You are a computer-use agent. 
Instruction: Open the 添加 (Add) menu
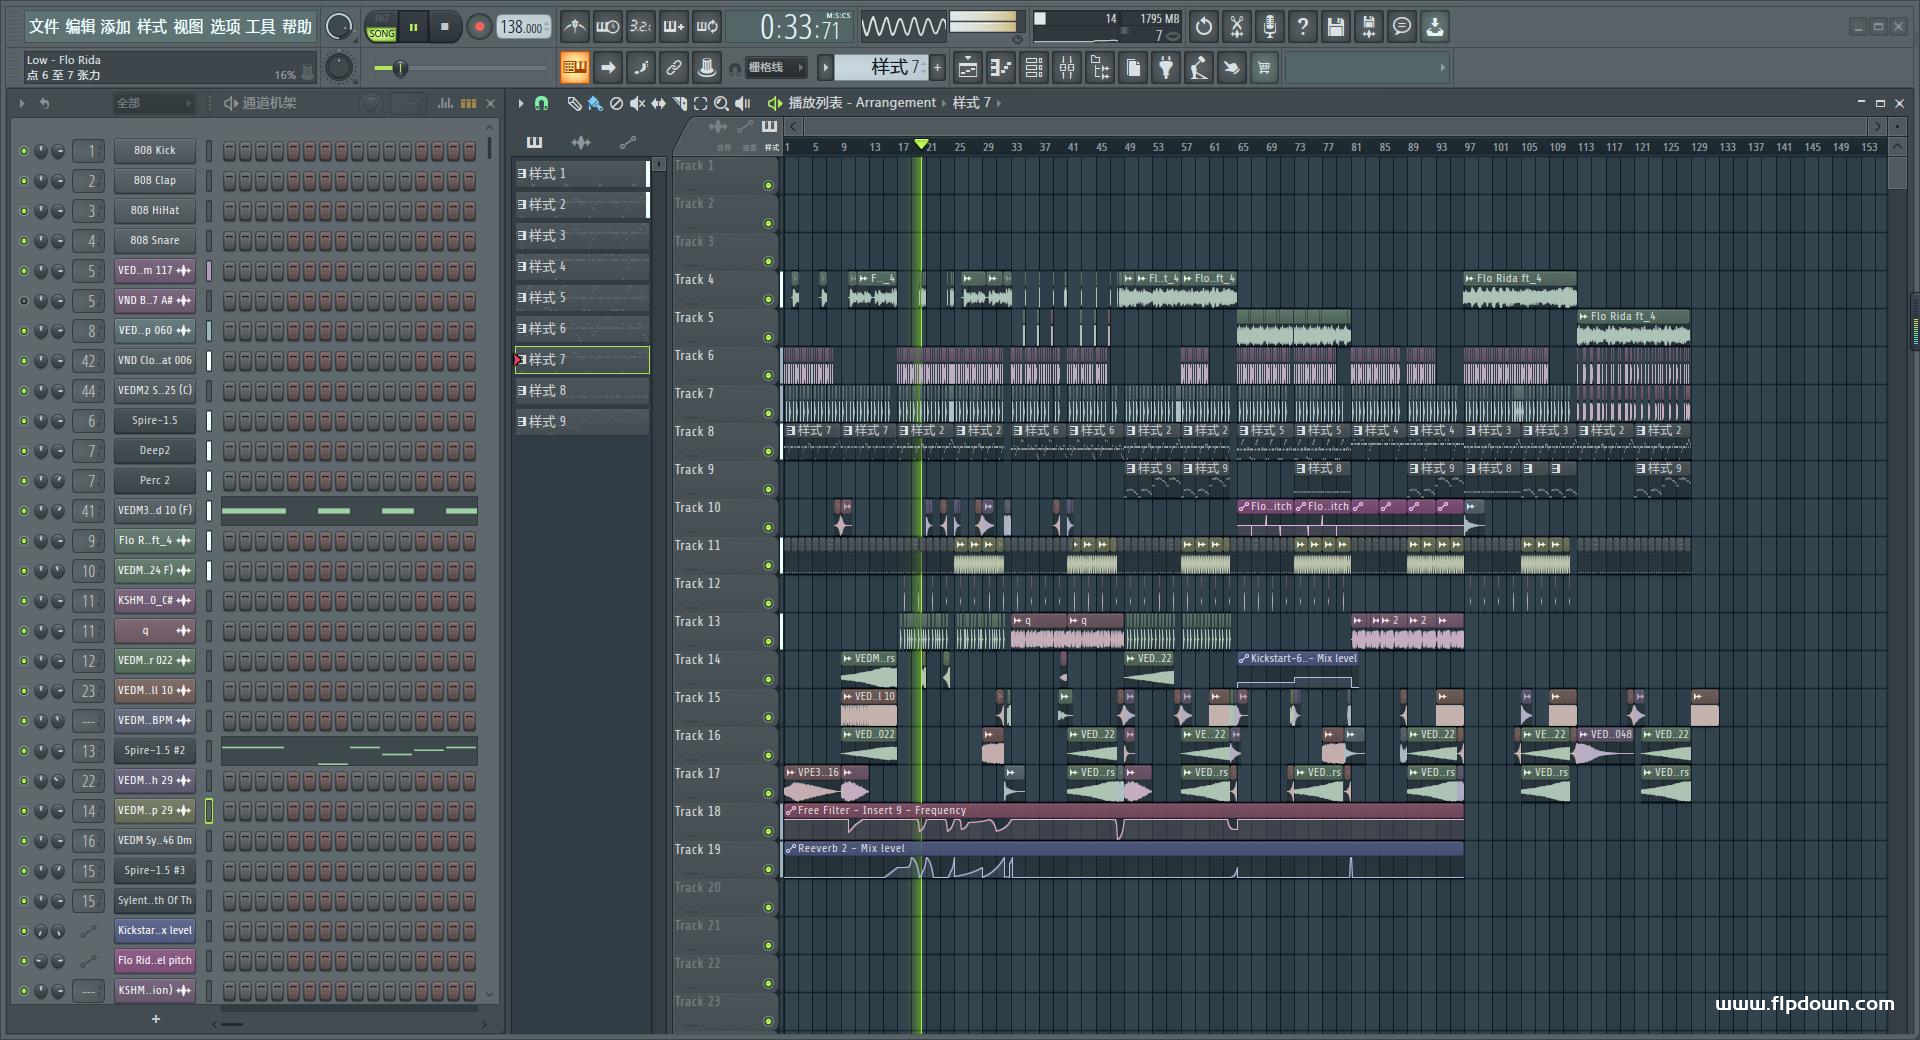click(116, 27)
